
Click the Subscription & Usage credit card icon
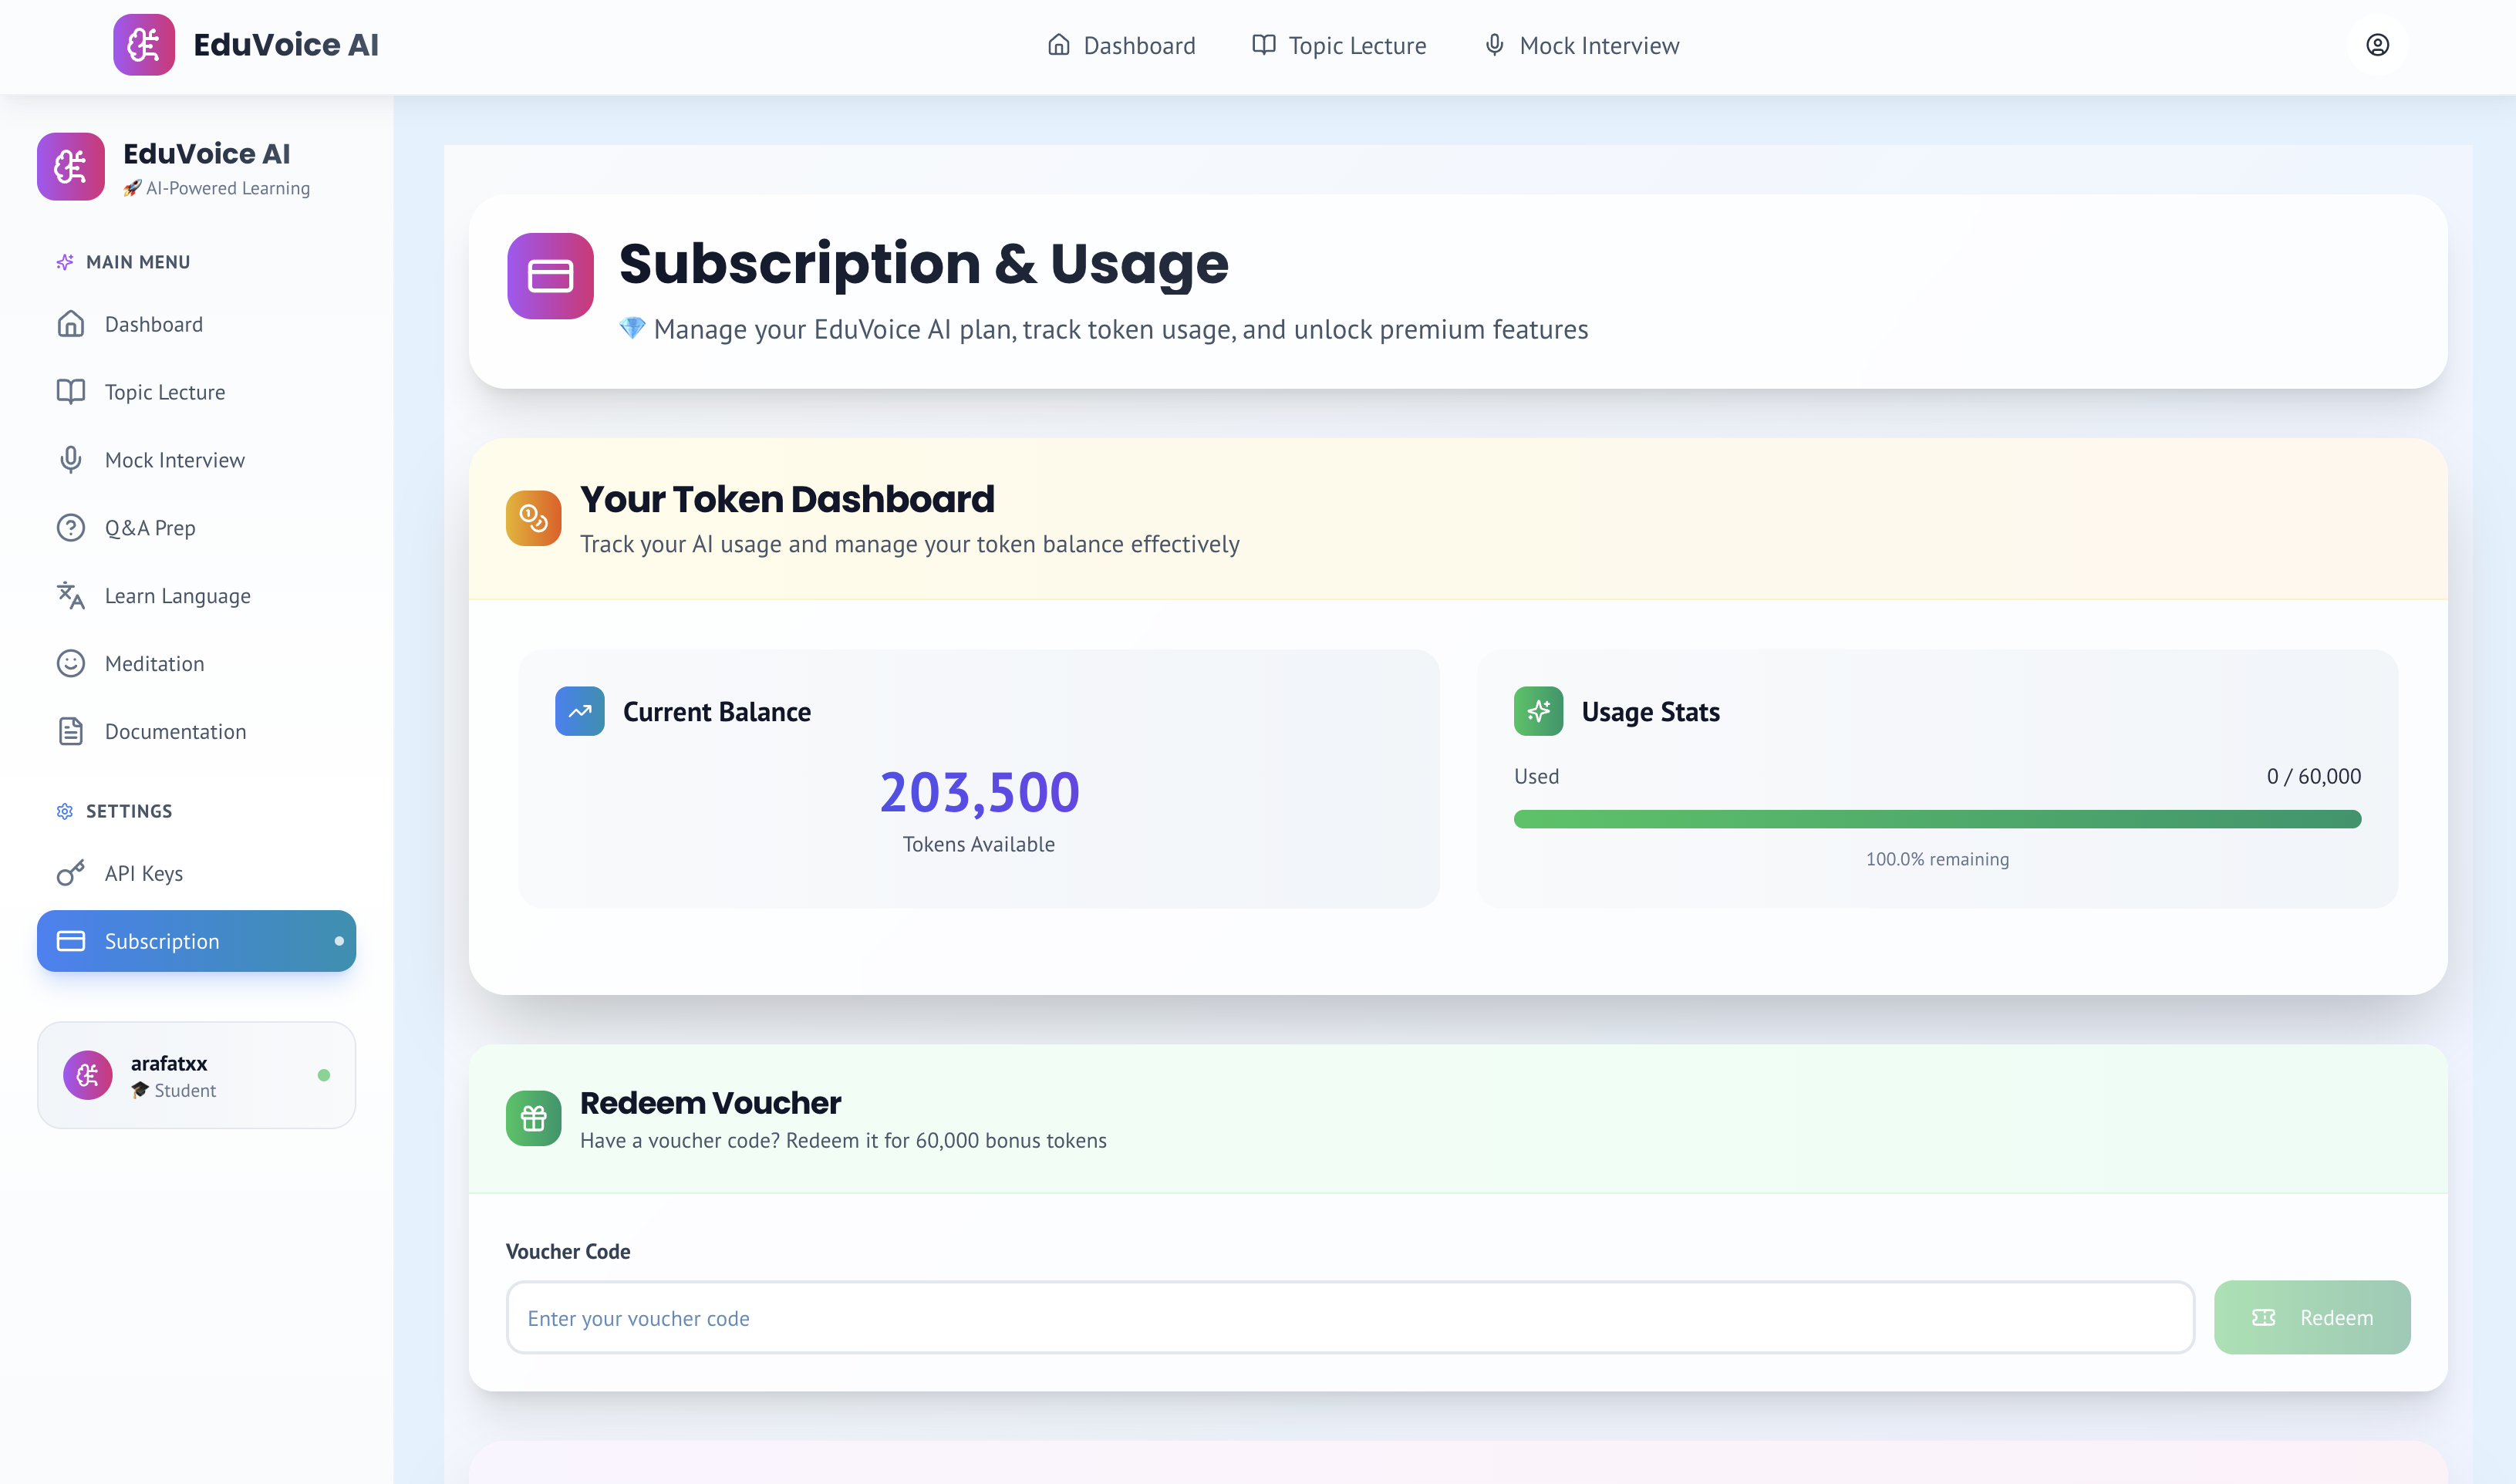[x=550, y=276]
